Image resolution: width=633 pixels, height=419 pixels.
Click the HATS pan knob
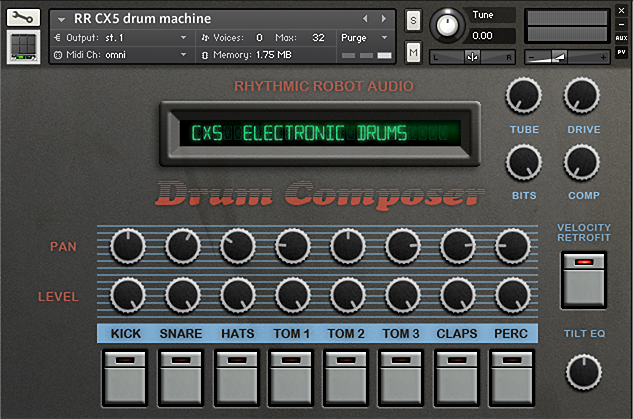click(x=238, y=246)
